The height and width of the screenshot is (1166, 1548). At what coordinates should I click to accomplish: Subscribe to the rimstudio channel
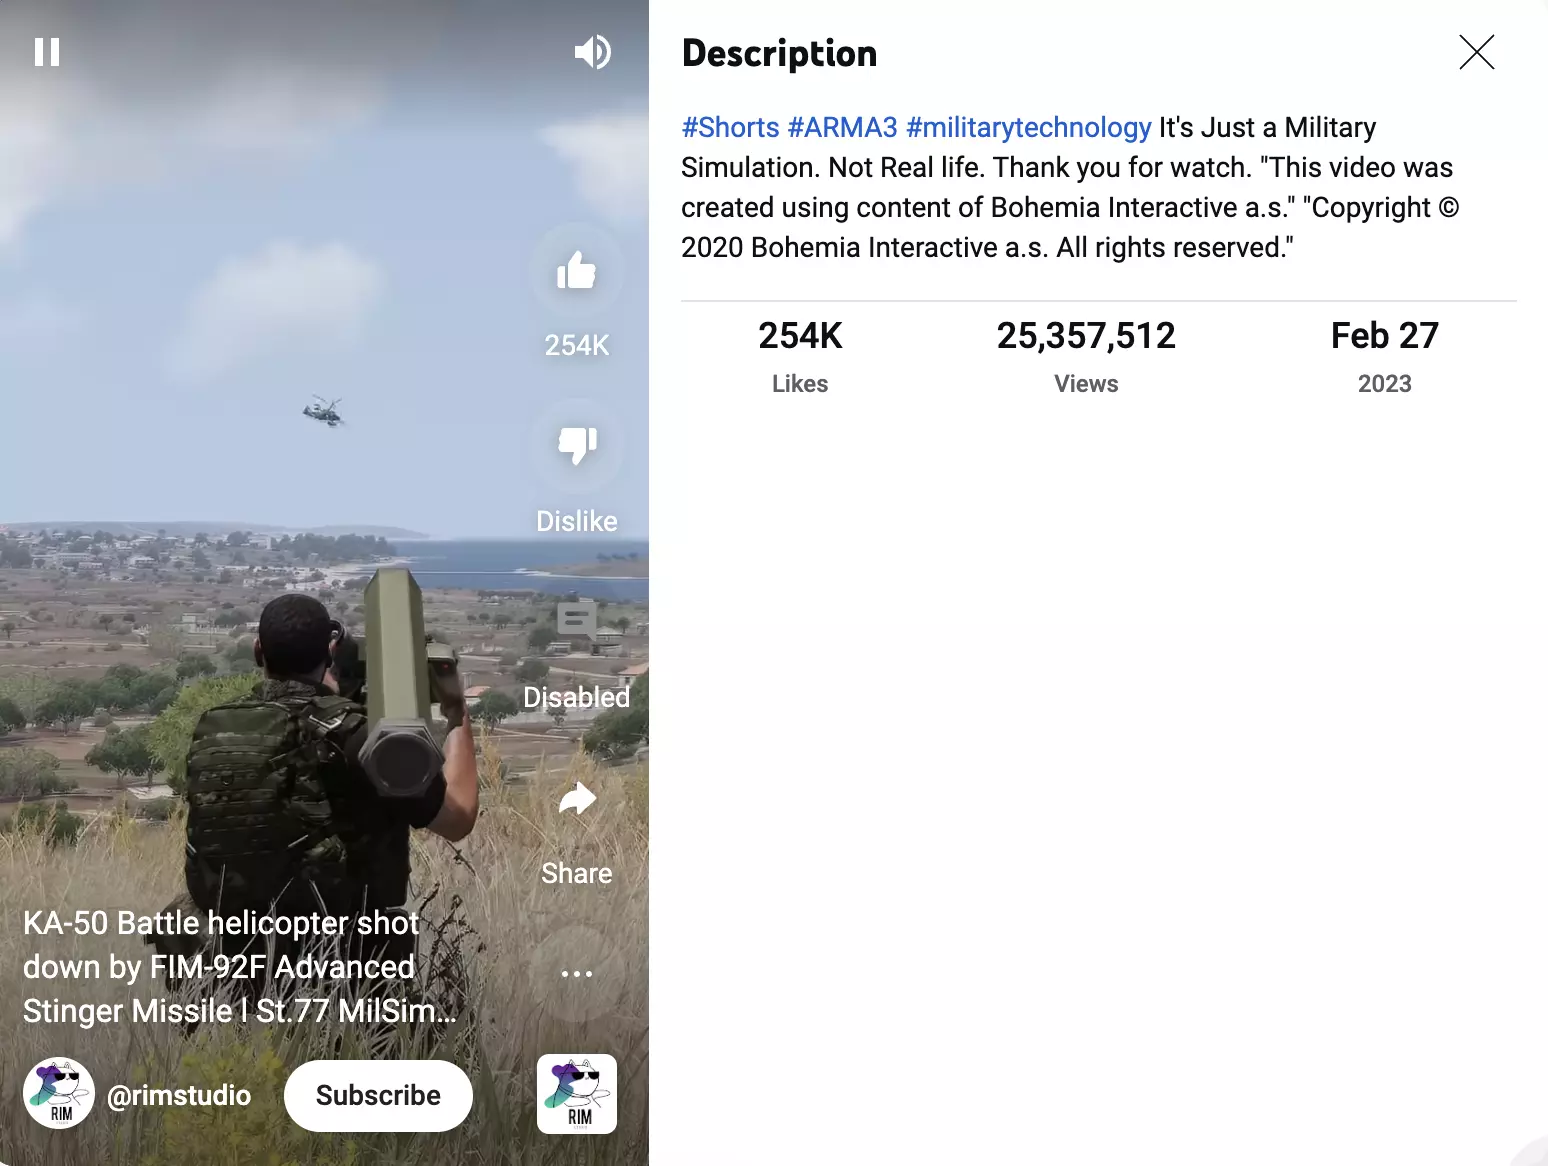pos(378,1096)
